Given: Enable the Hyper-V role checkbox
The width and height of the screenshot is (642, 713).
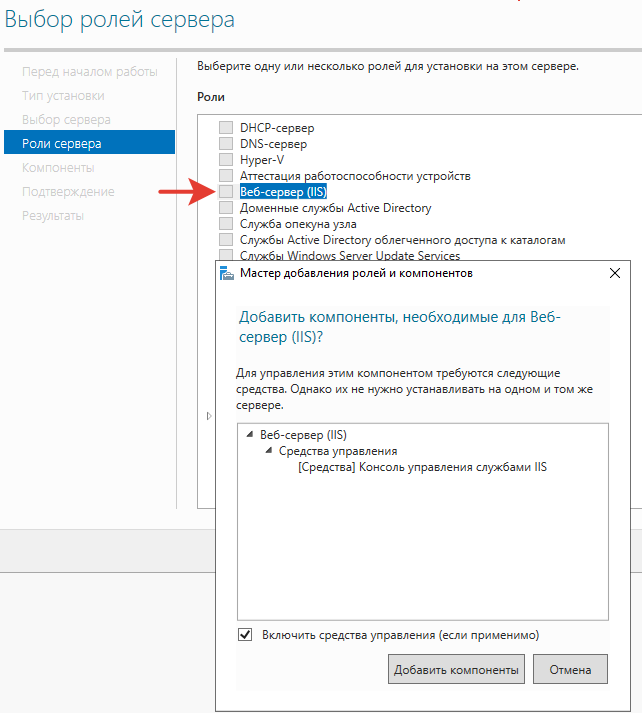Looking at the screenshot, I should tap(226, 159).
